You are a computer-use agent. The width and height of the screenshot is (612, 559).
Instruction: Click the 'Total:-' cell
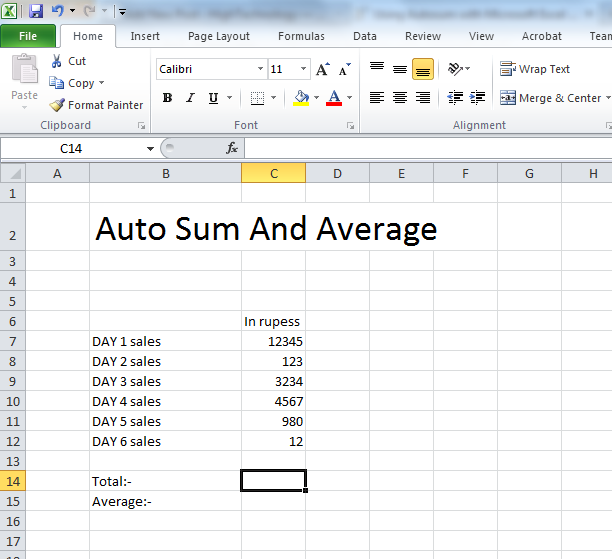coord(165,481)
